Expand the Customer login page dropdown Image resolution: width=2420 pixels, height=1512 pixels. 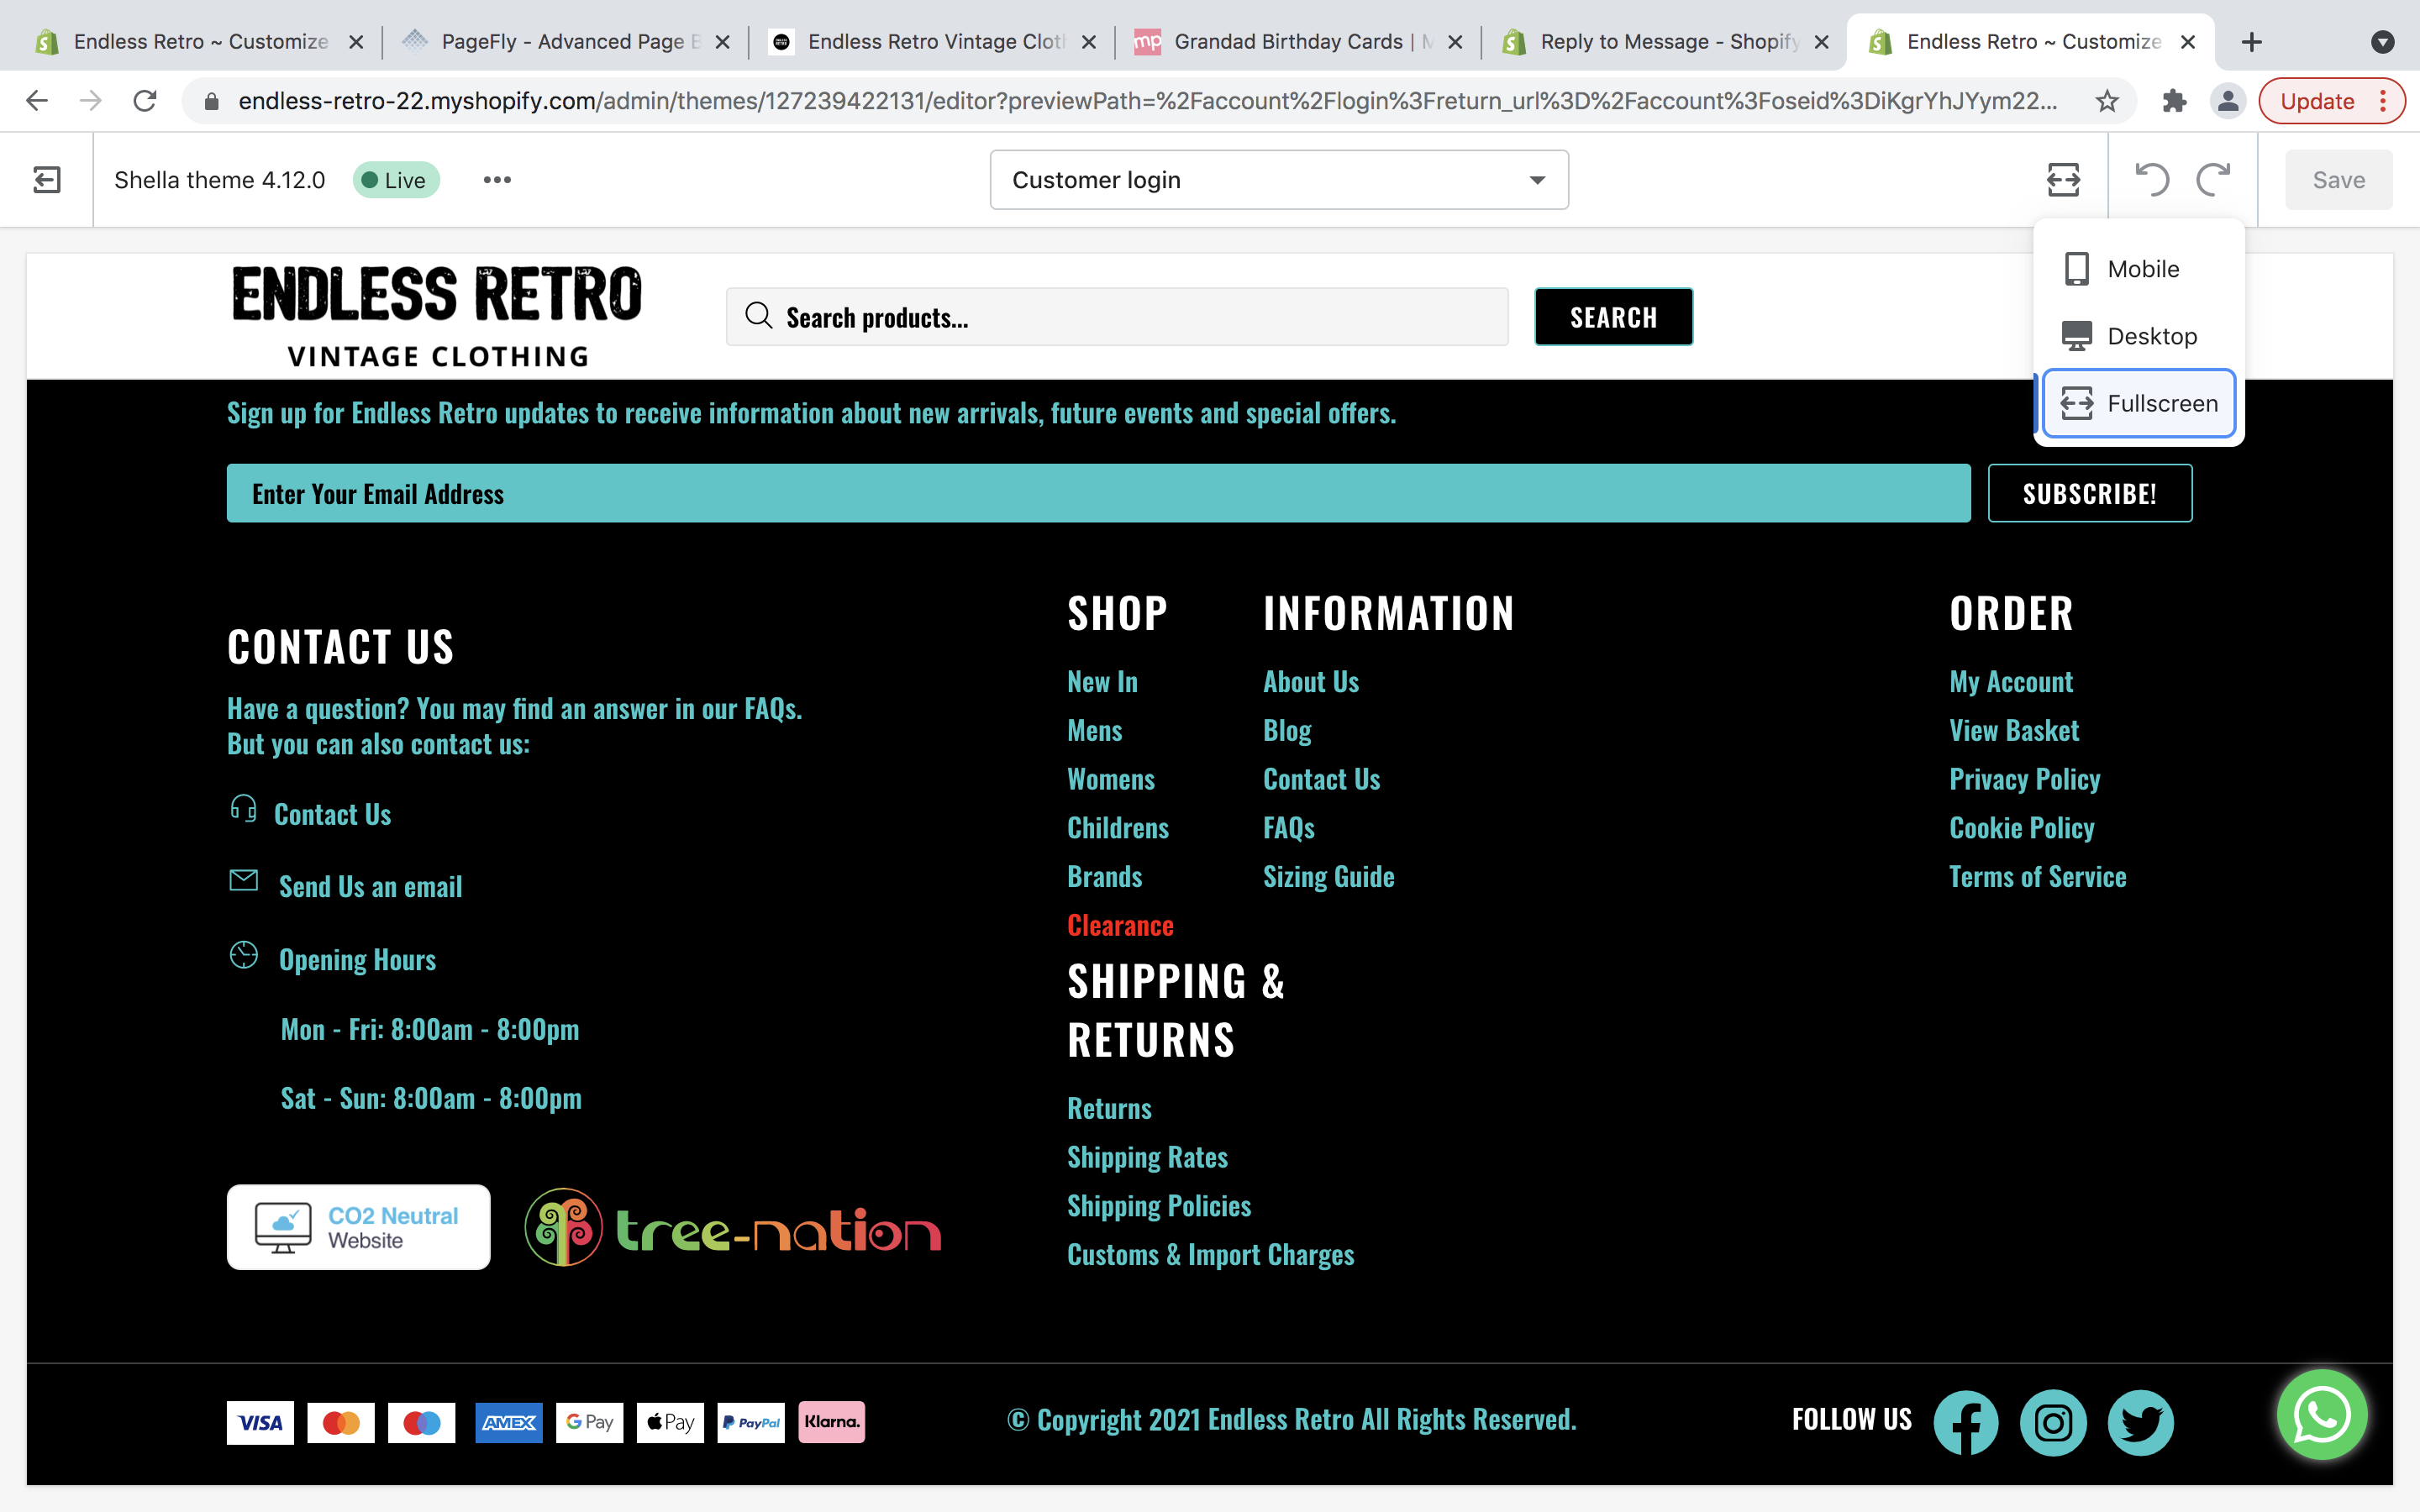click(x=1278, y=180)
